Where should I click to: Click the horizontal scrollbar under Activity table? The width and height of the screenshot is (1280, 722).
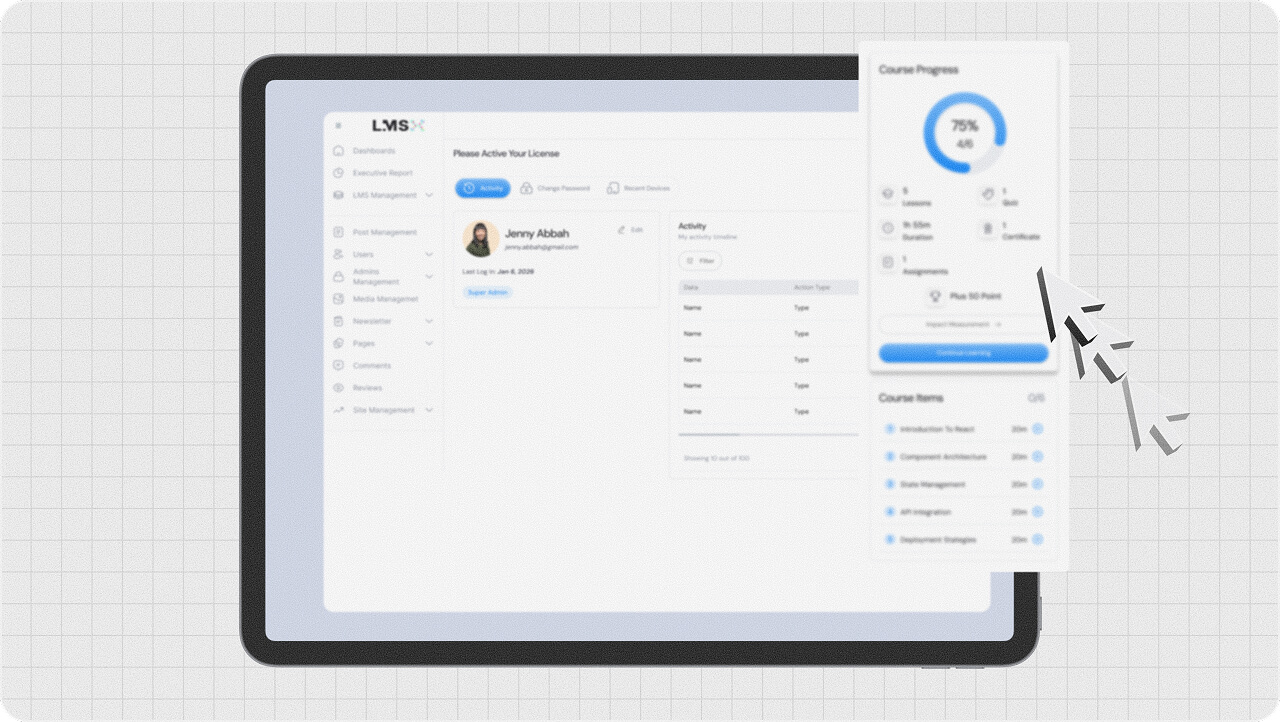tap(709, 435)
